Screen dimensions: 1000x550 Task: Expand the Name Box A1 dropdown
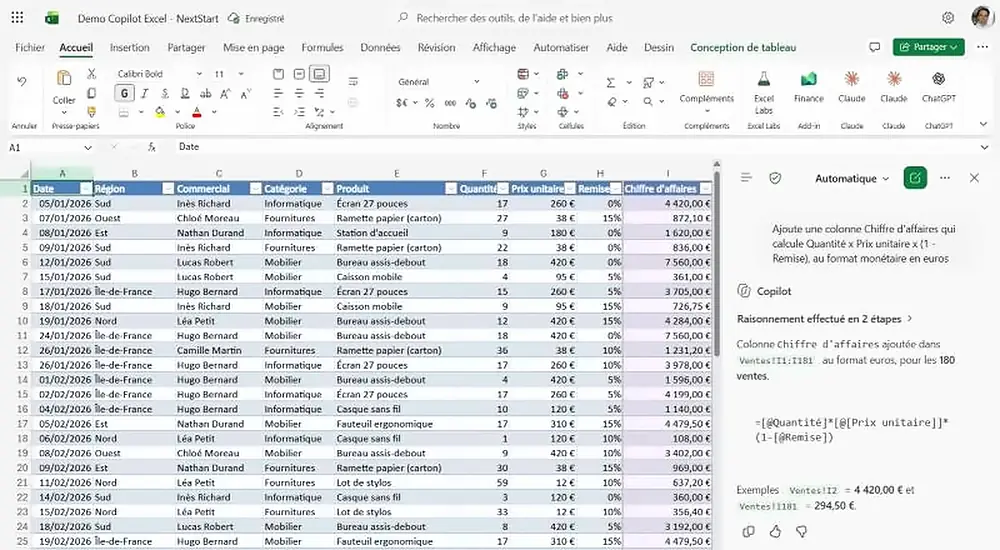(x=88, y=147)
